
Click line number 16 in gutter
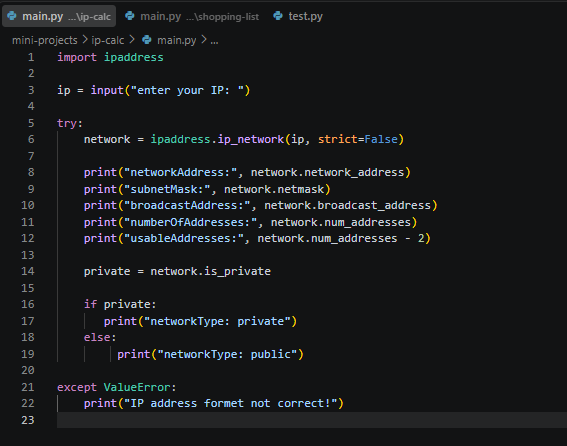tap(28, 304)
